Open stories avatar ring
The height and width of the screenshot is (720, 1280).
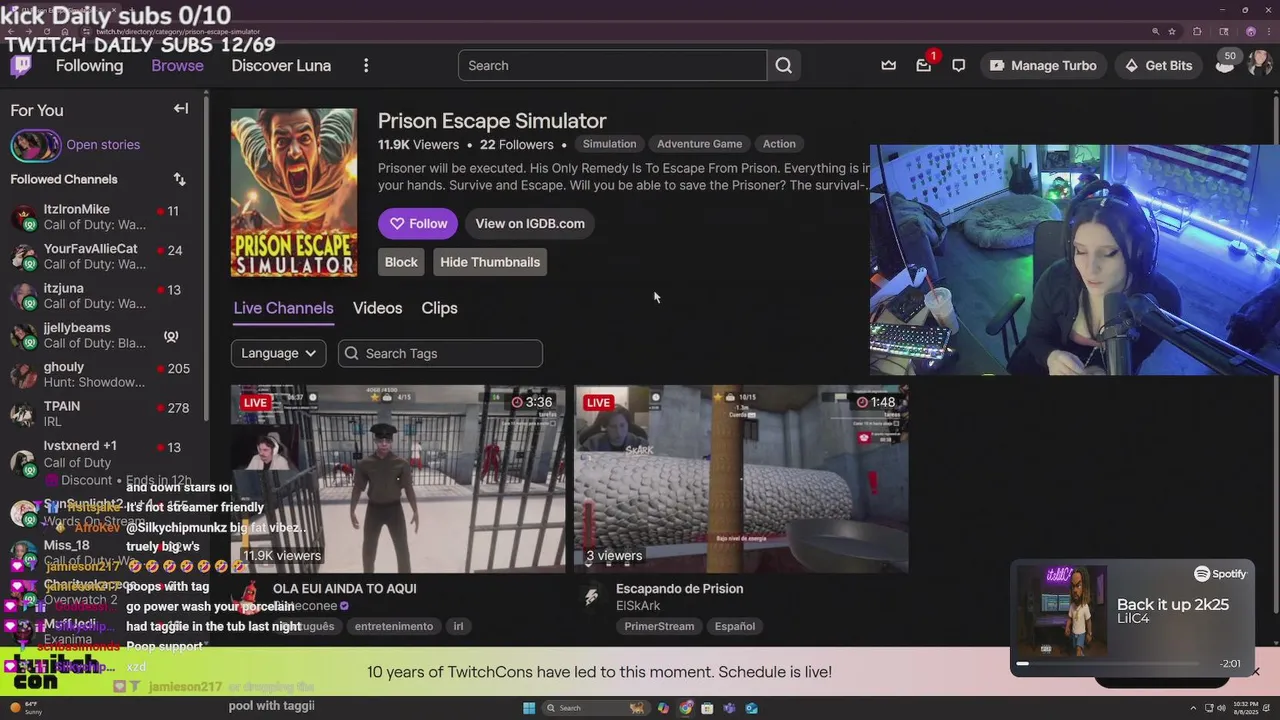click(x=35, y=145)
